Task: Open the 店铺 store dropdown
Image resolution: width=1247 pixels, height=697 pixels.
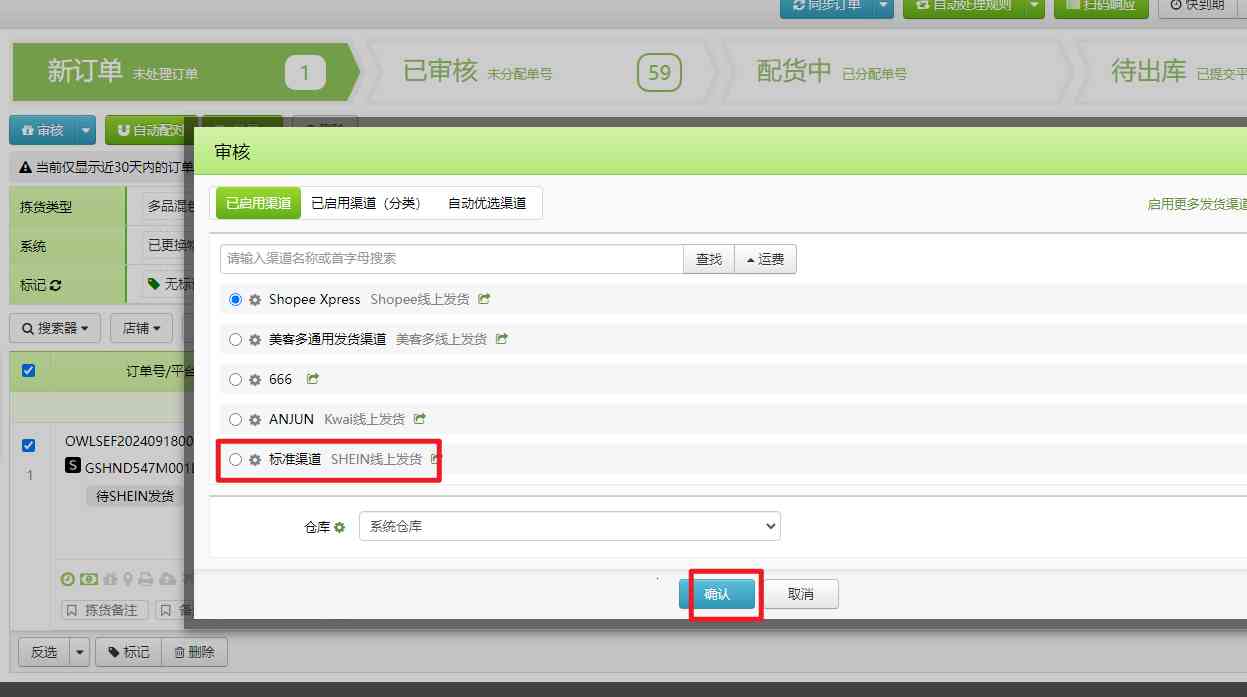Action: pyautogui.click(x=141, y=327)
